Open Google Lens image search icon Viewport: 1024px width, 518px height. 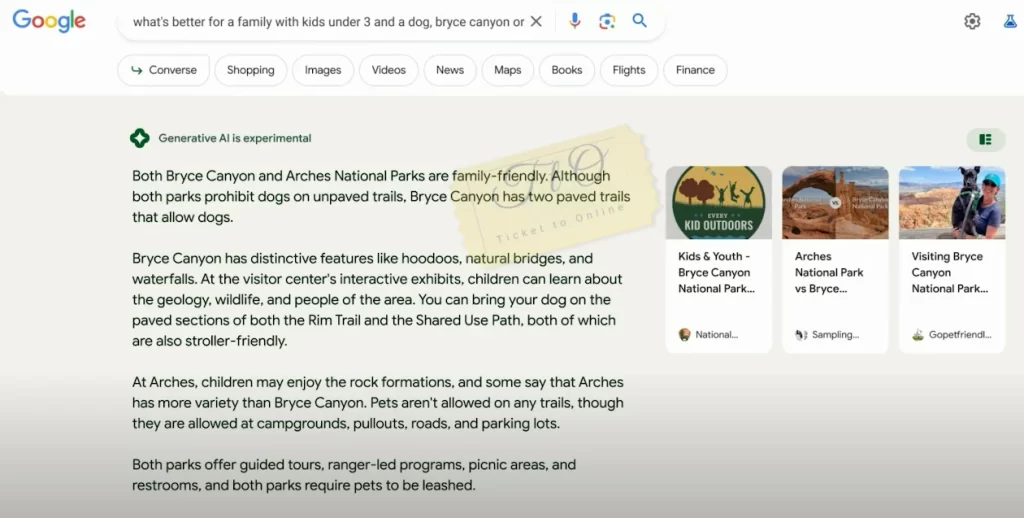(607, 21)
